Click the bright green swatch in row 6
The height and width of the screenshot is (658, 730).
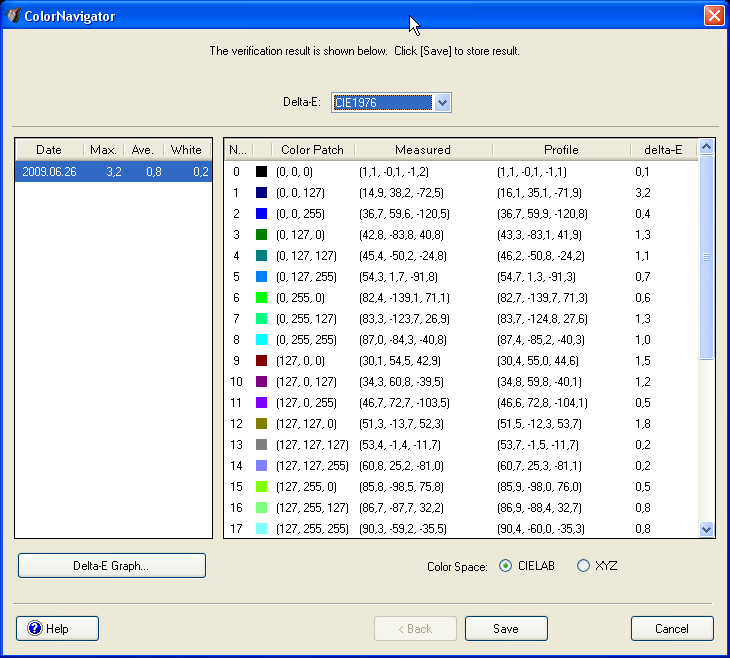261,298
